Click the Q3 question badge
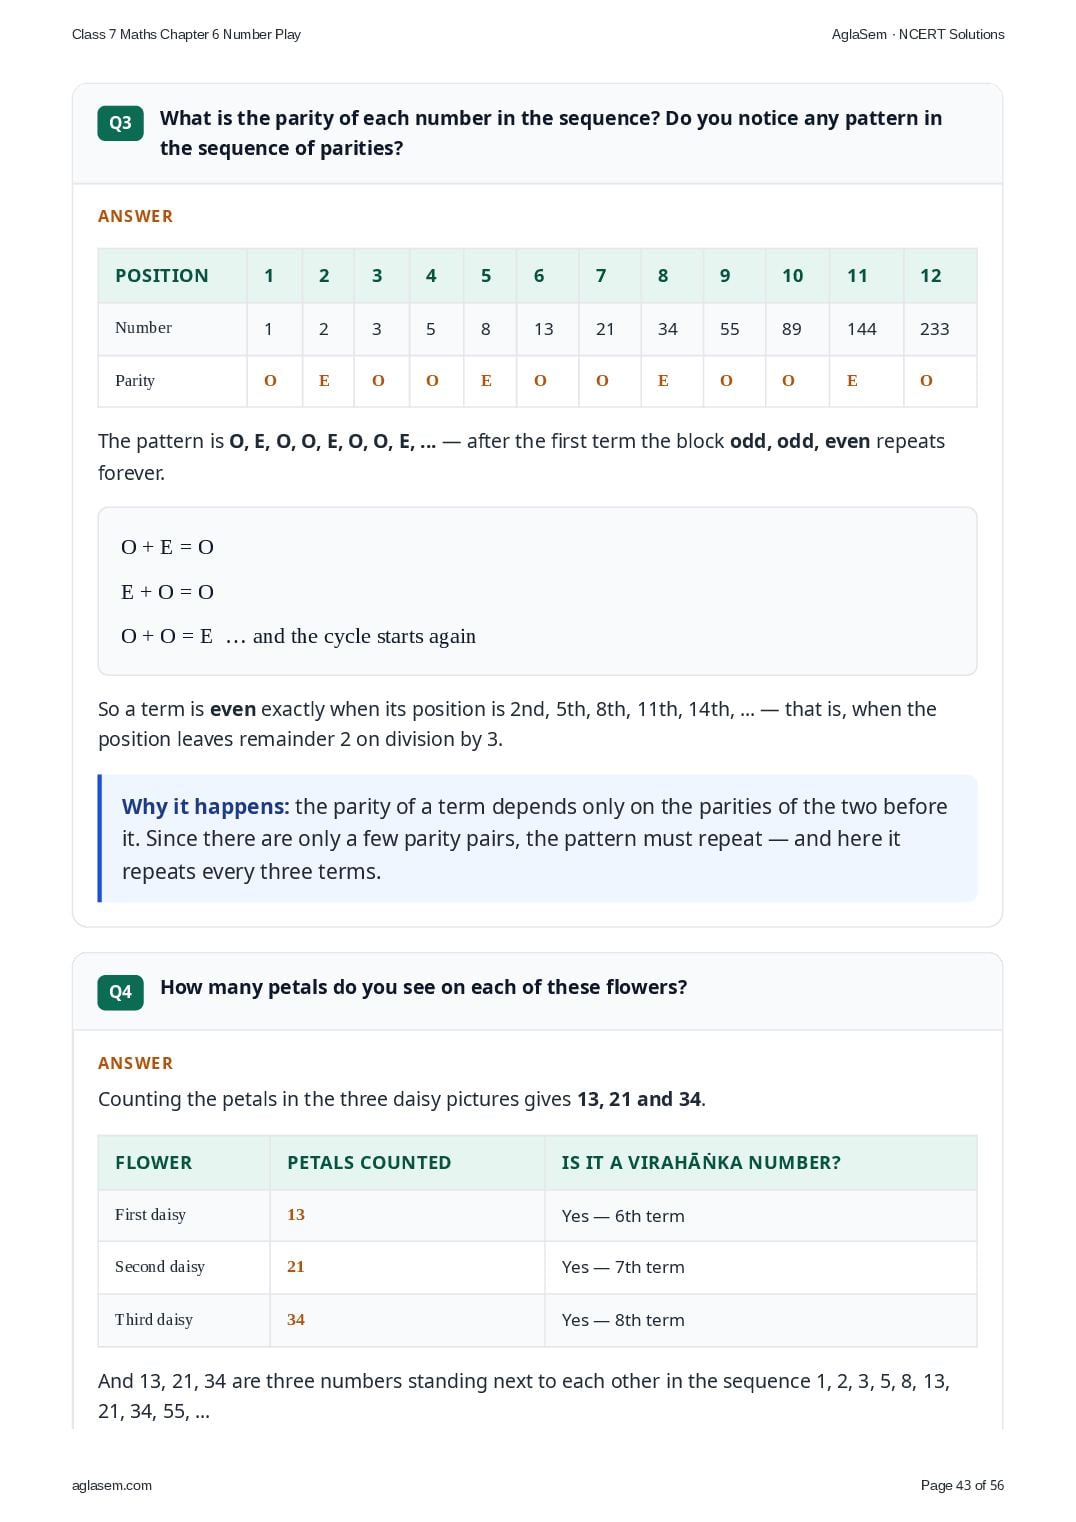Image resolution: width=1076 pixels, height=1522 pixels. coord(120,123)
